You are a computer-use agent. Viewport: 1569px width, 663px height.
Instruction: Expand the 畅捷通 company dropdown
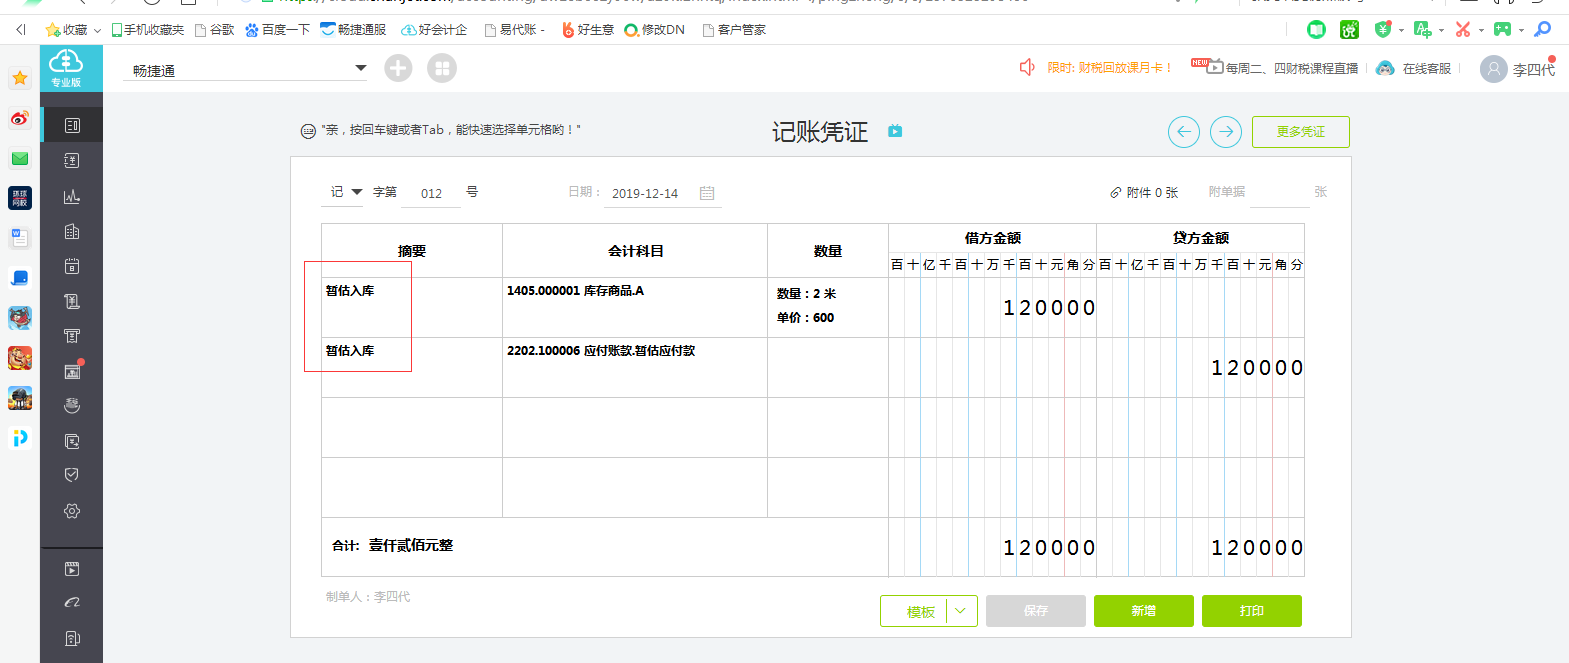pos(361,68)
